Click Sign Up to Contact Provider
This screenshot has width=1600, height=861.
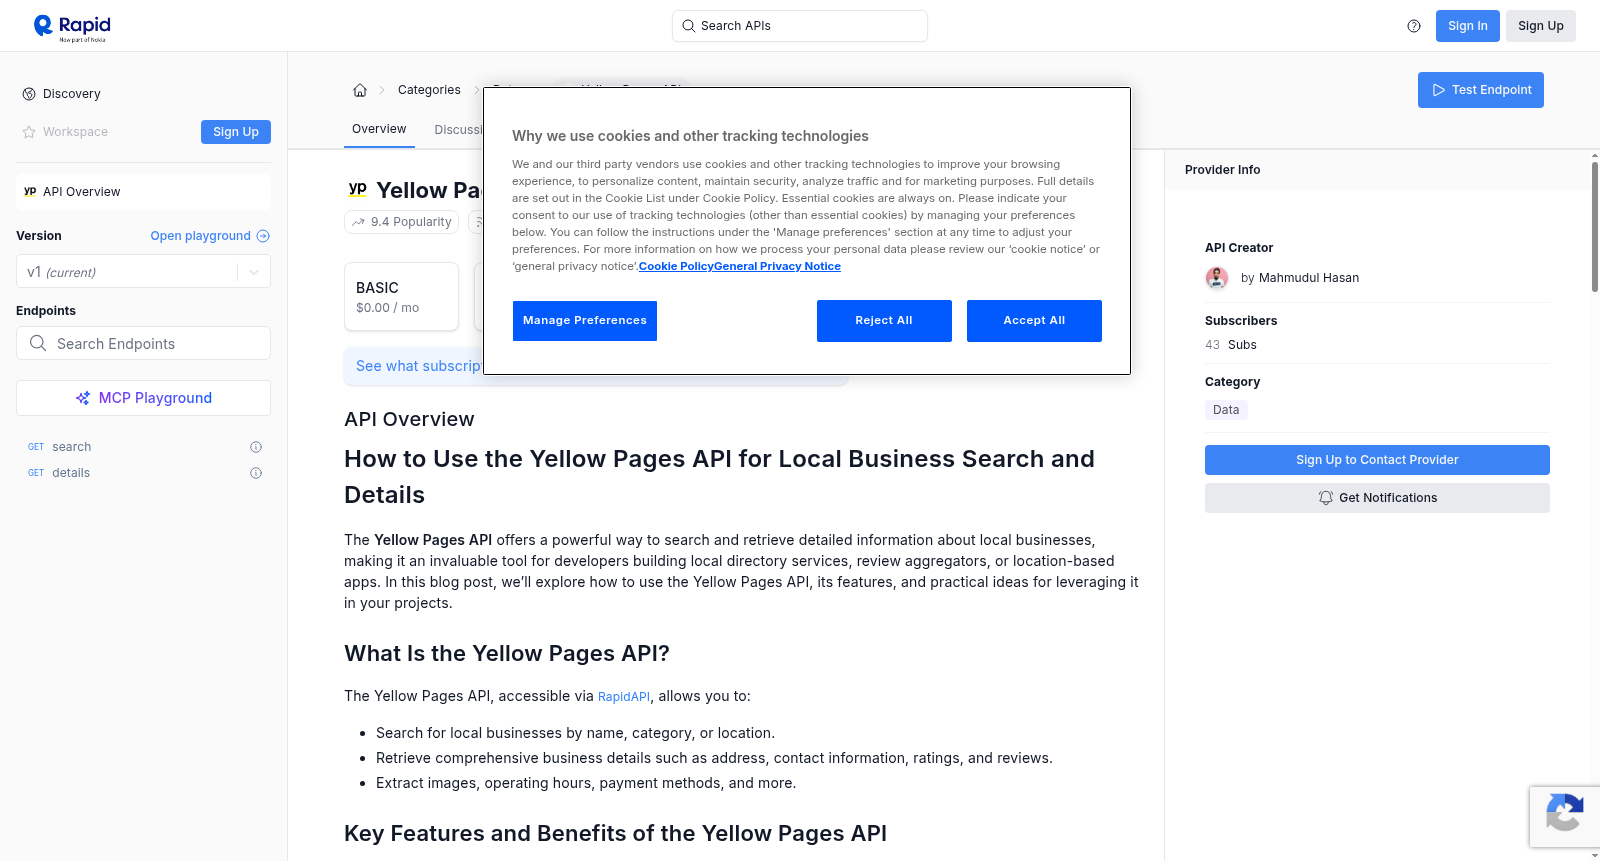coord(1377,460)
